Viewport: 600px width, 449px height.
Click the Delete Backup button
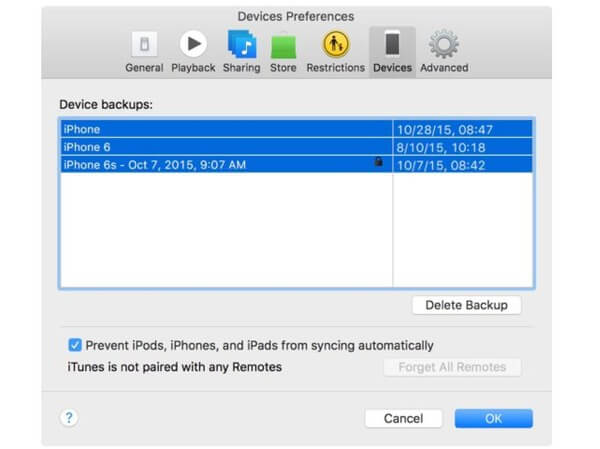(466, 305)
